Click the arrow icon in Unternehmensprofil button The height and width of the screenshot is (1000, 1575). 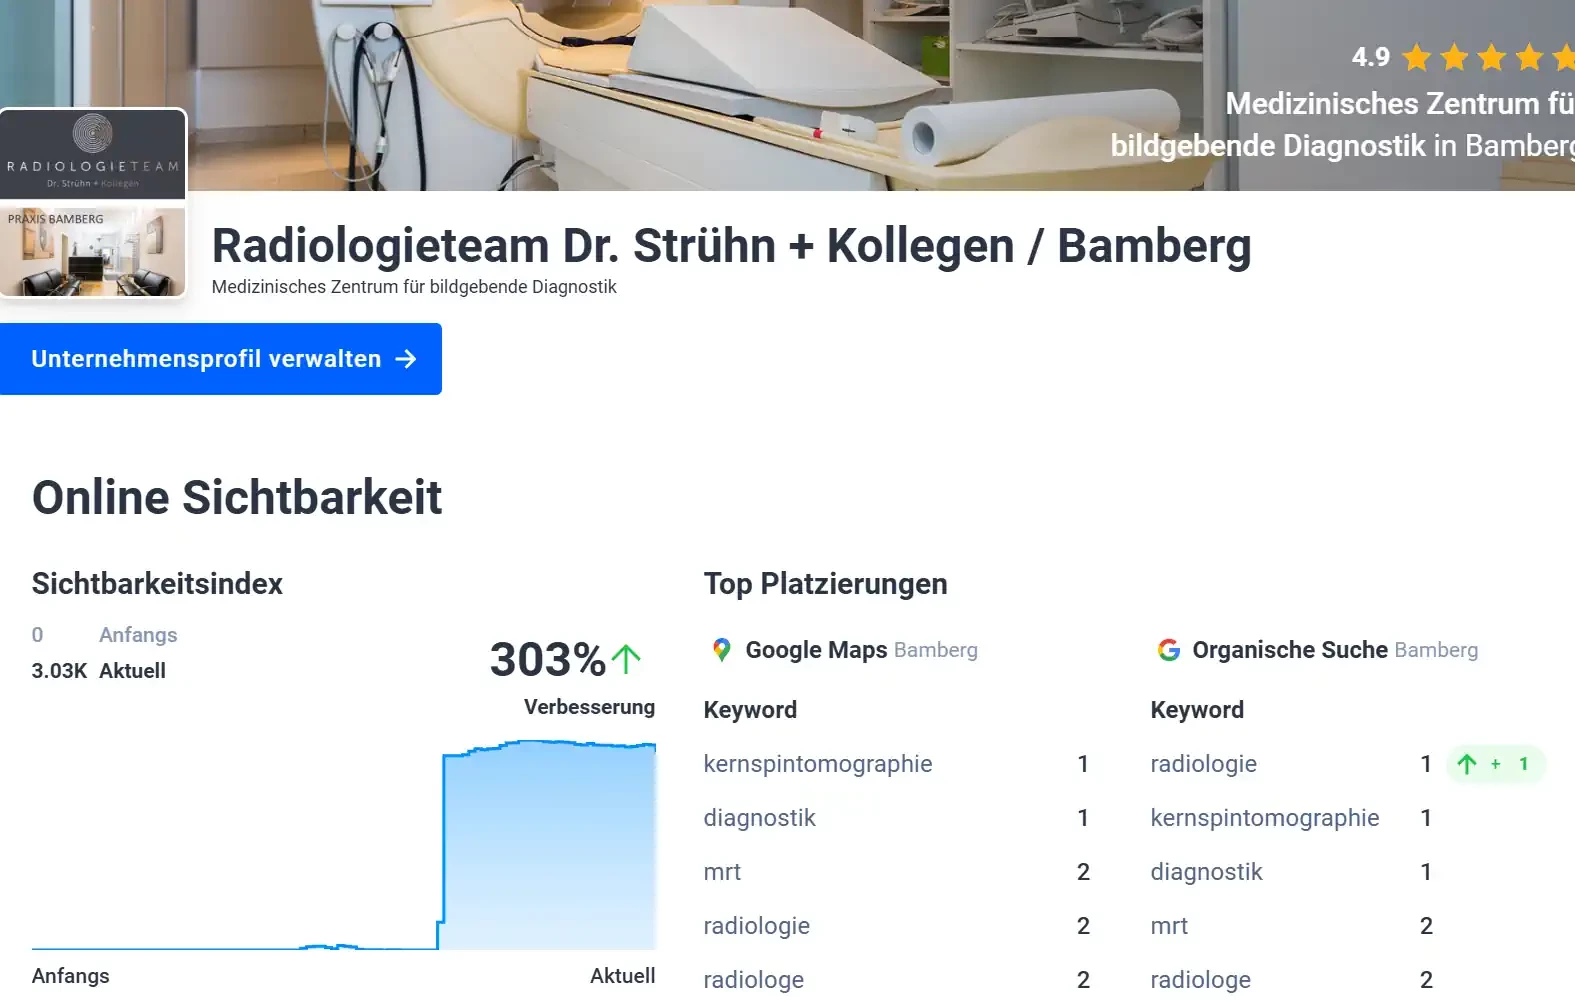tap(405, 359)
